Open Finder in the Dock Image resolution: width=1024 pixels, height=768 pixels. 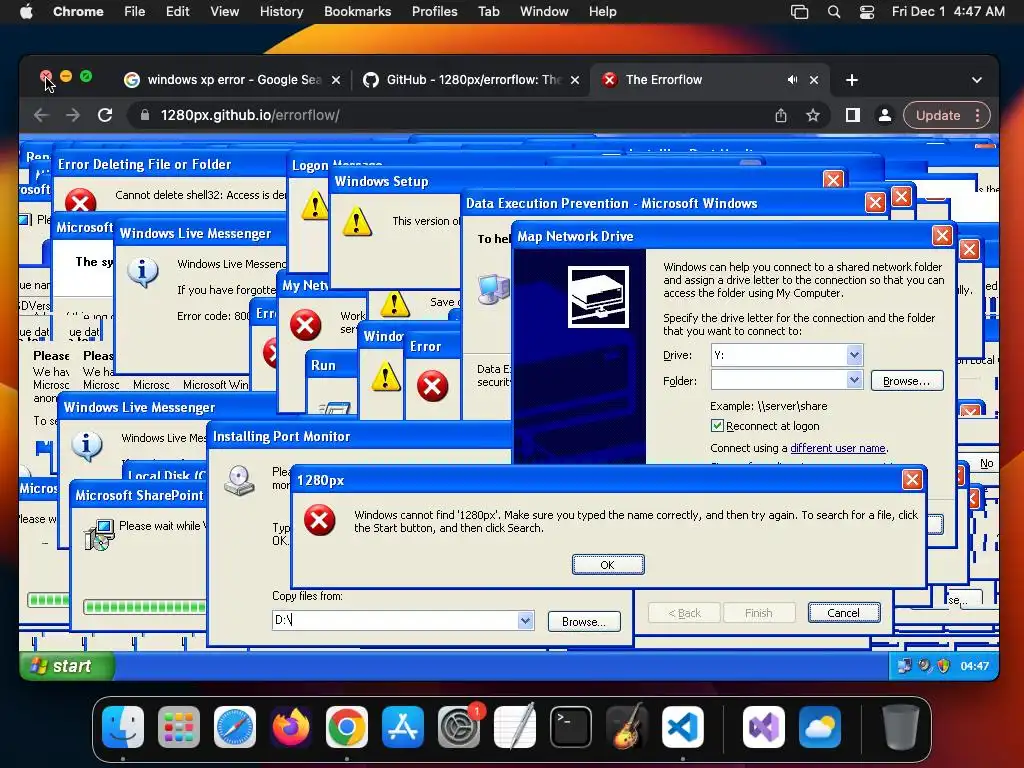click(123, 727)
